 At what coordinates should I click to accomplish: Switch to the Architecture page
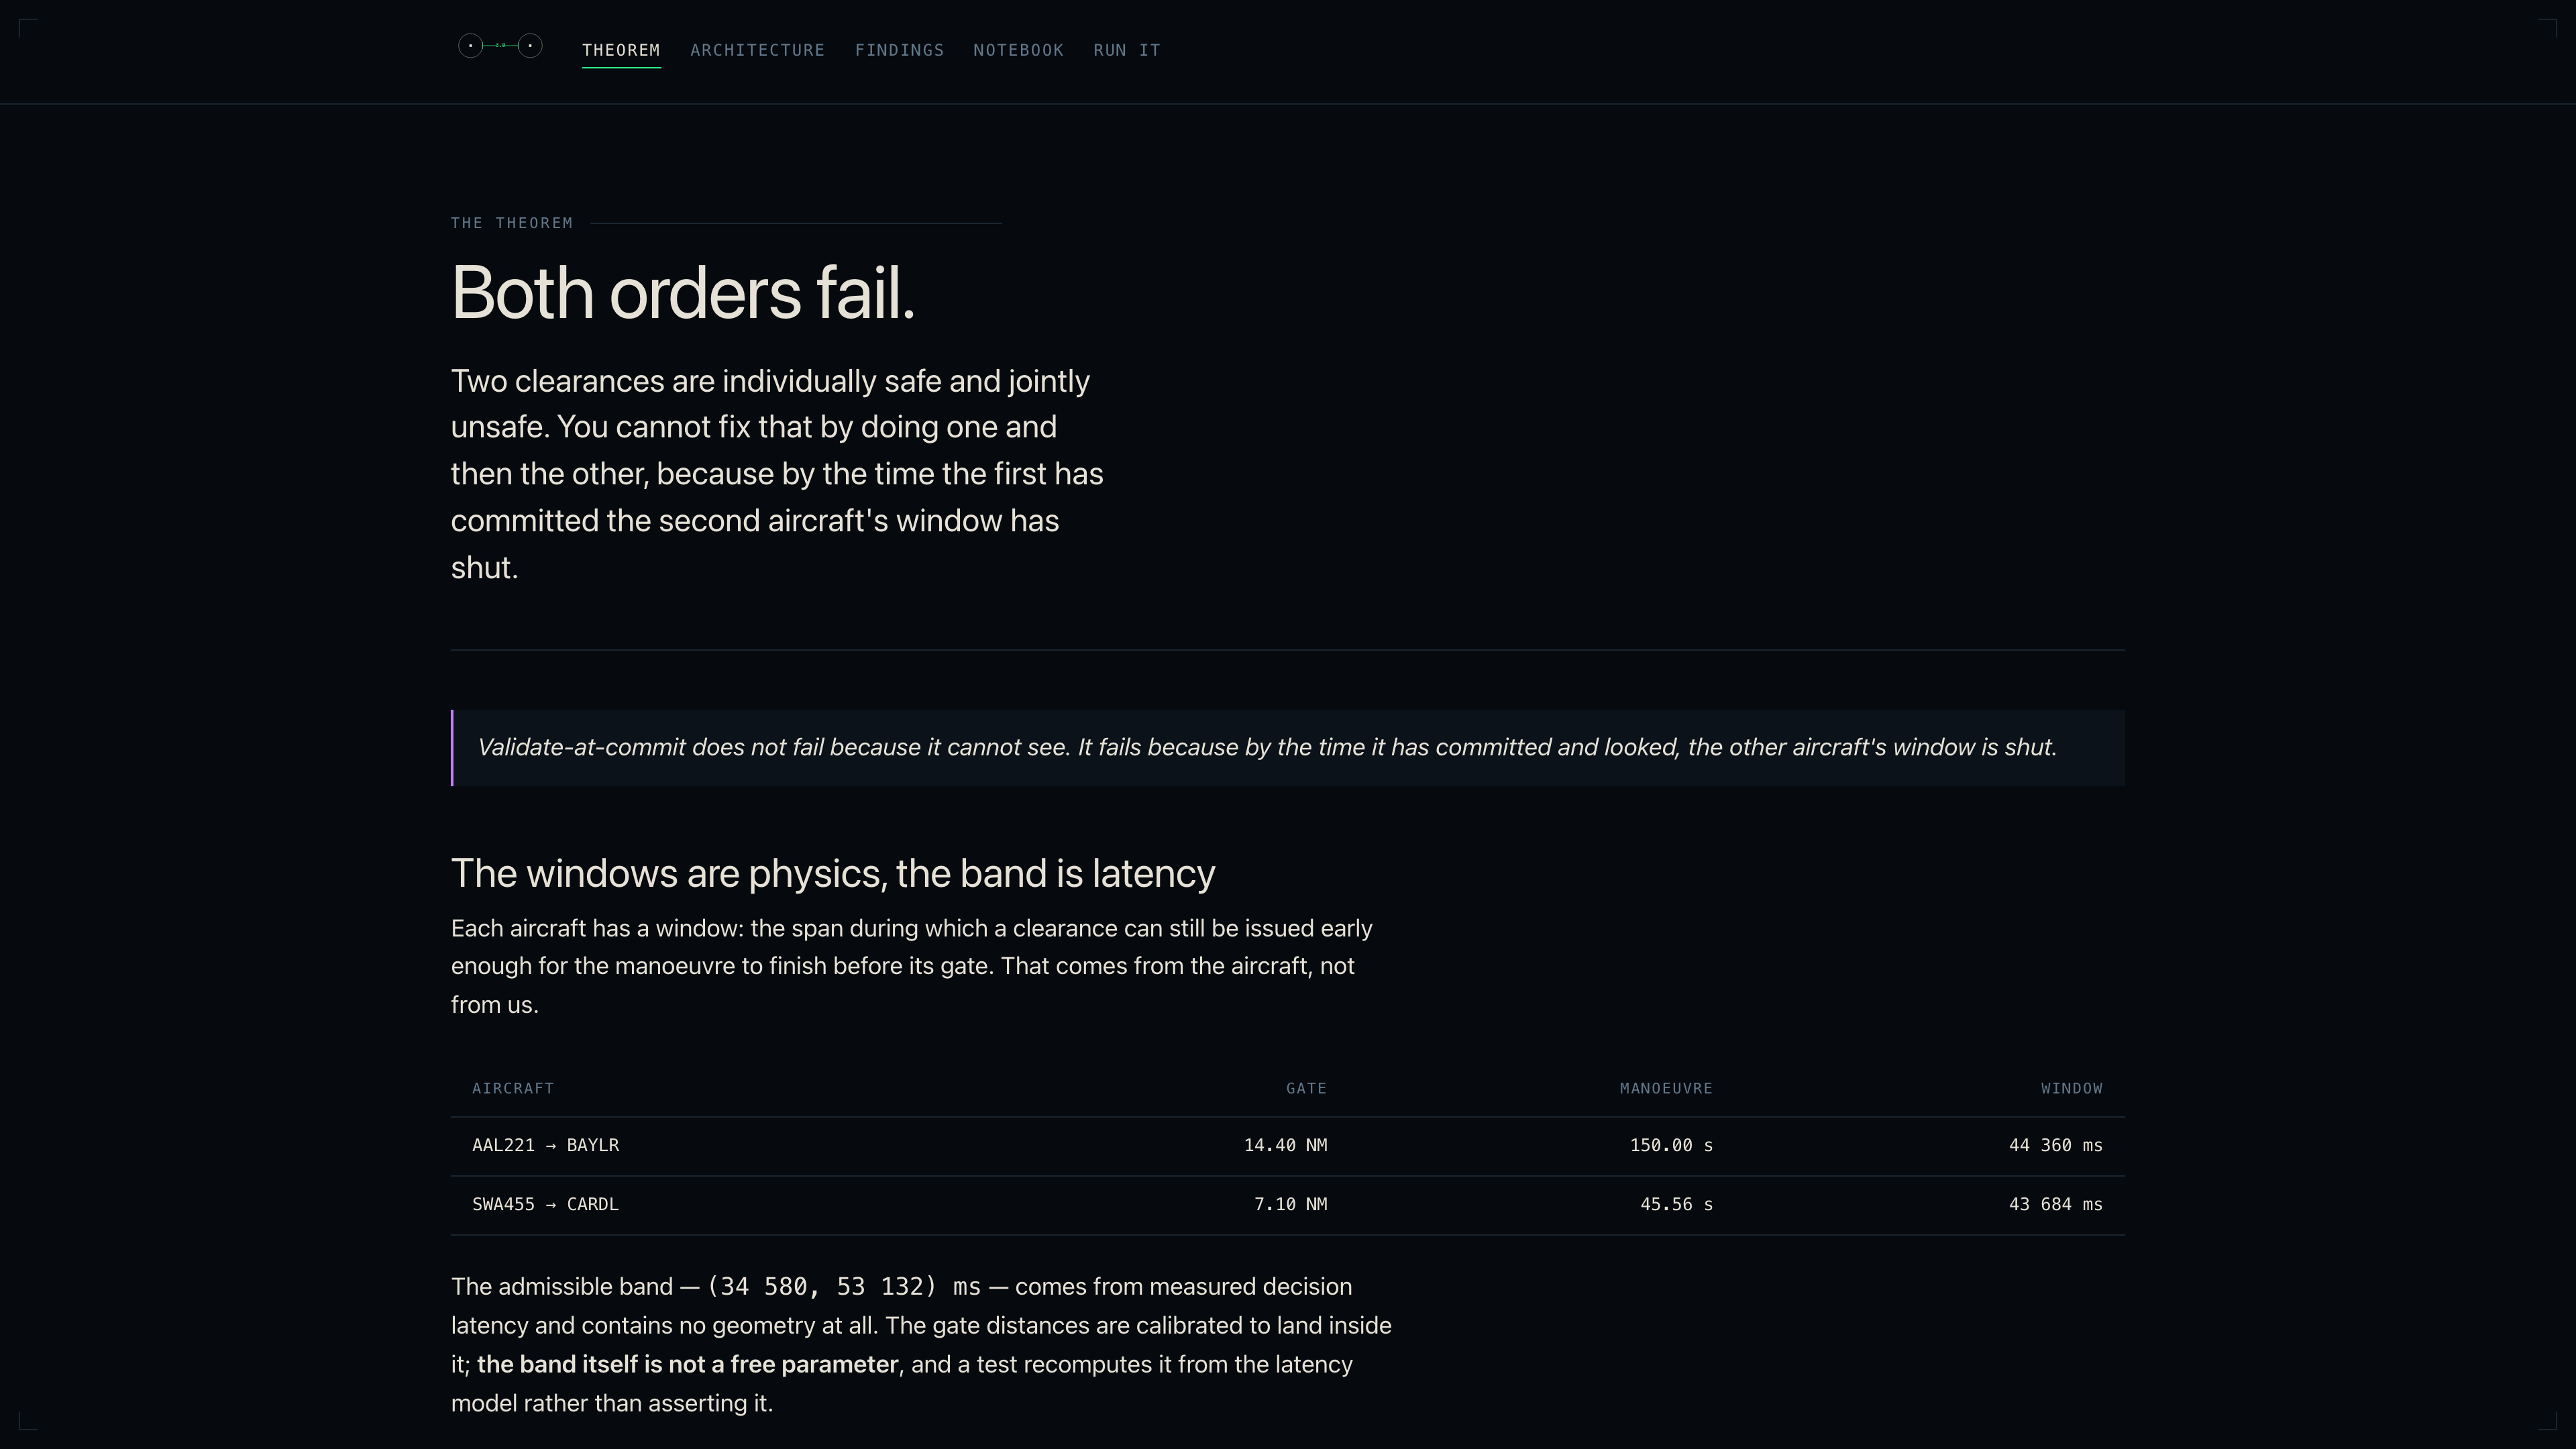coord(757,50)
